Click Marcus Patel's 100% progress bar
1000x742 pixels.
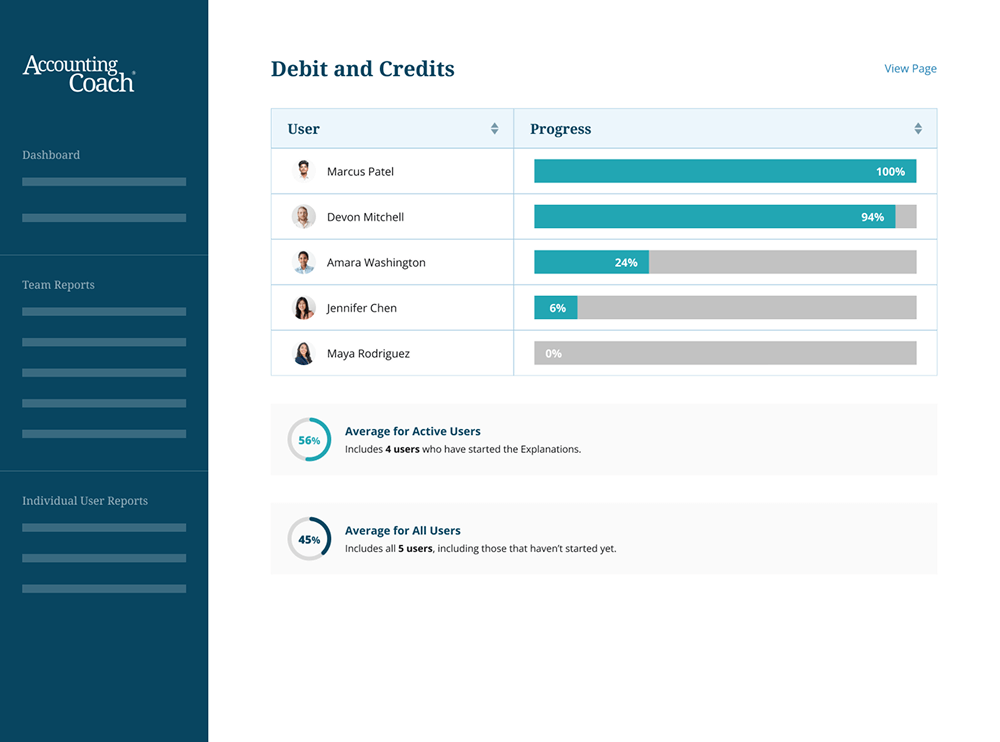[x=725, y=170]
